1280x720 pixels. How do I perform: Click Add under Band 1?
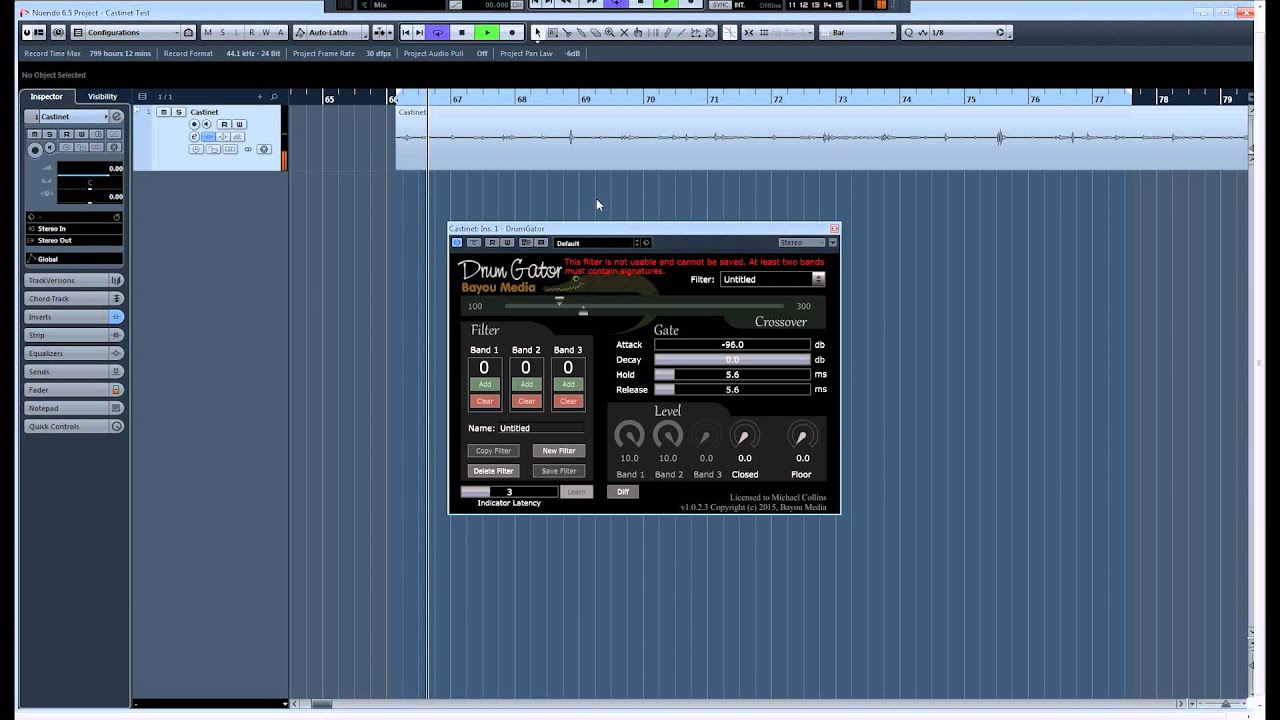pos(484,384)
